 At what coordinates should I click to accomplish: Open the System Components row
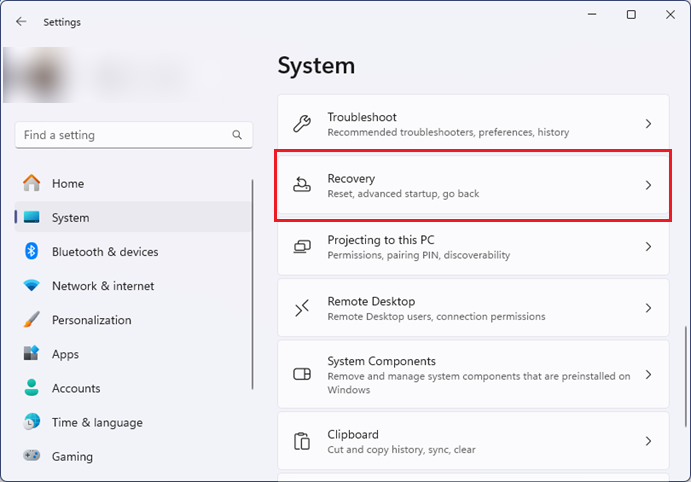(473, 374)
